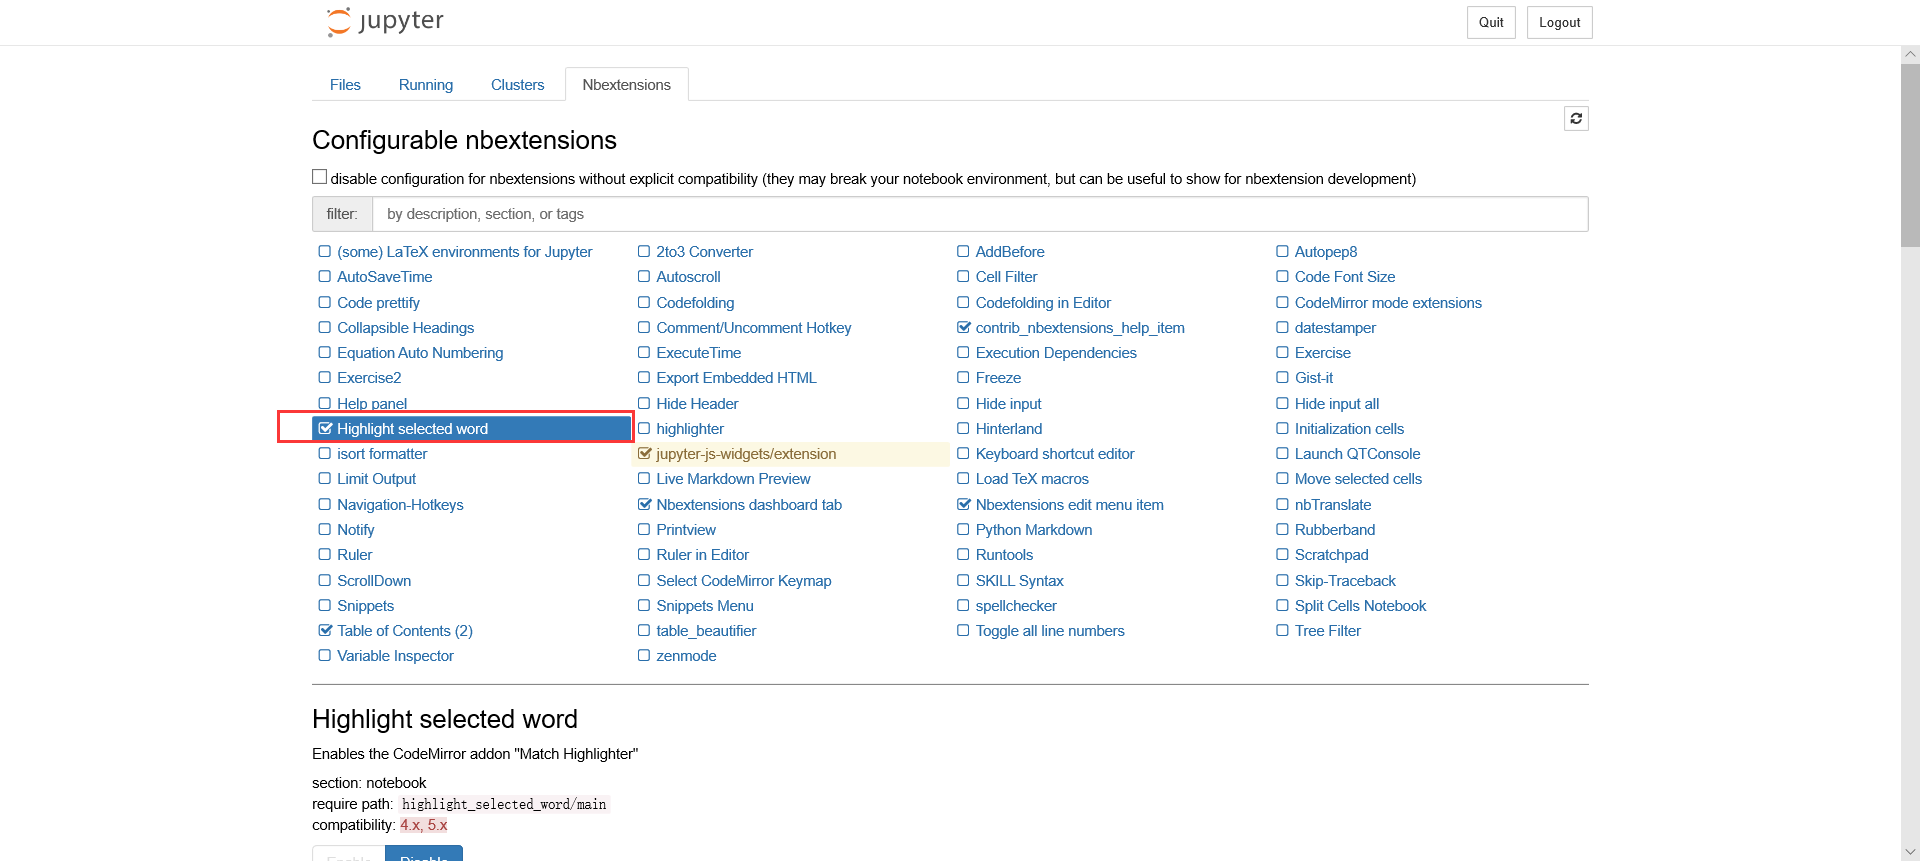Click the filter search input field
The width and height of the screenshot is (1920, 862).
pos(980,214)
